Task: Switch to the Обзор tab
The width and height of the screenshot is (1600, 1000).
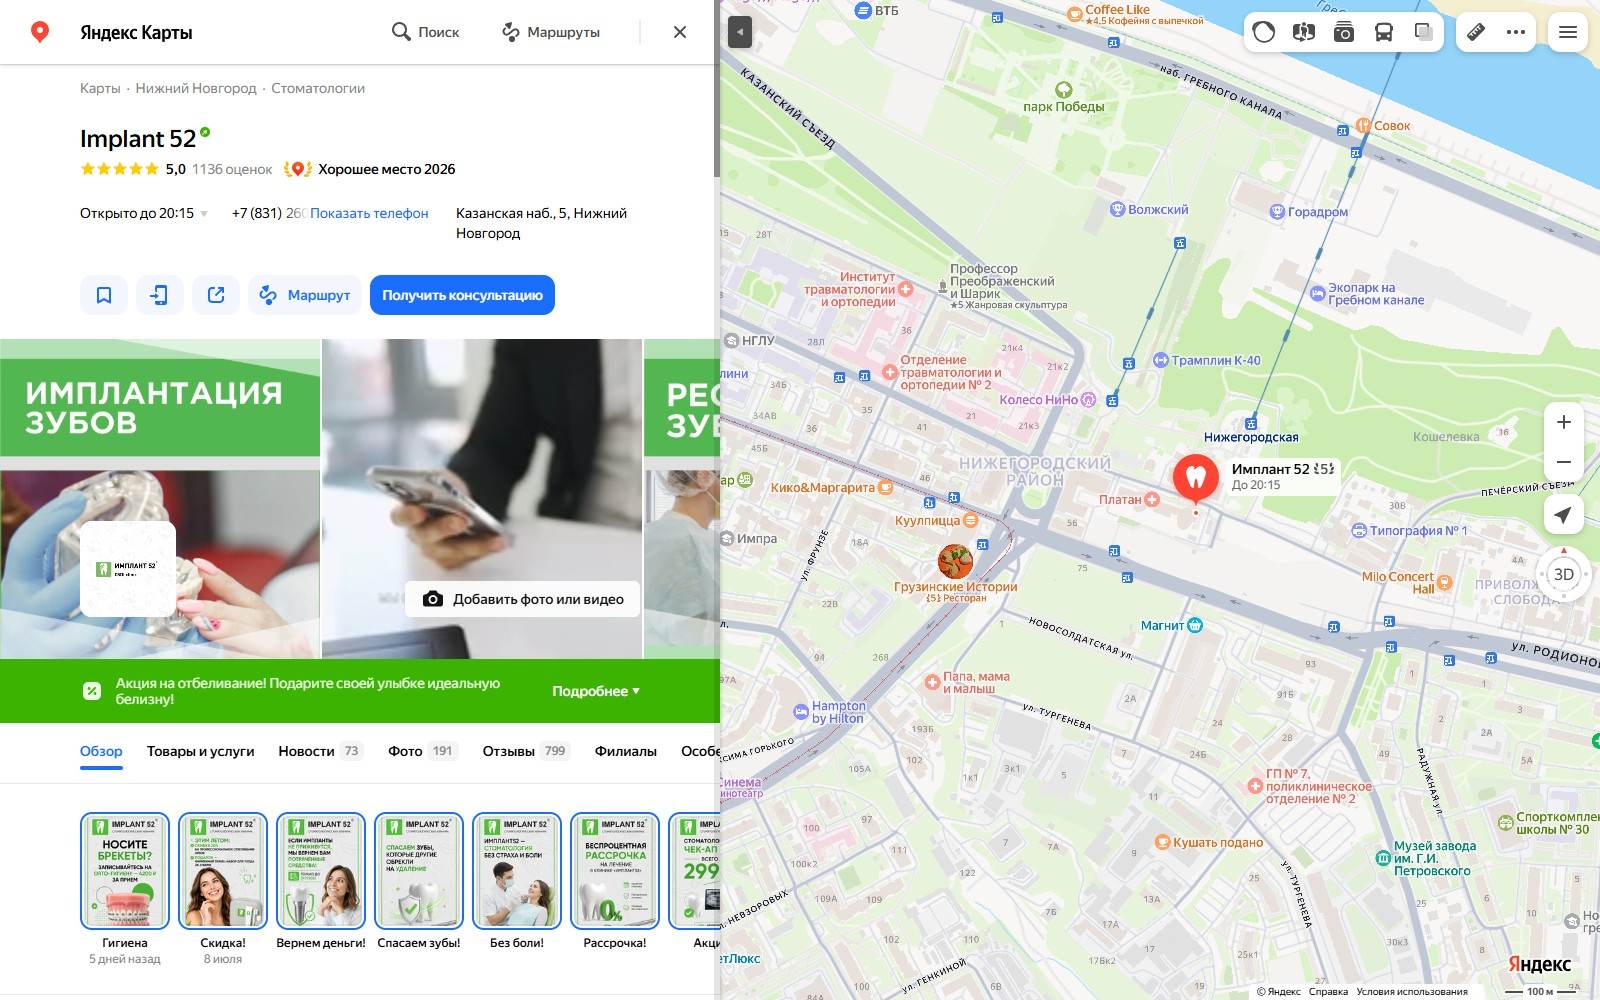Action: click(x=101, y=751)
